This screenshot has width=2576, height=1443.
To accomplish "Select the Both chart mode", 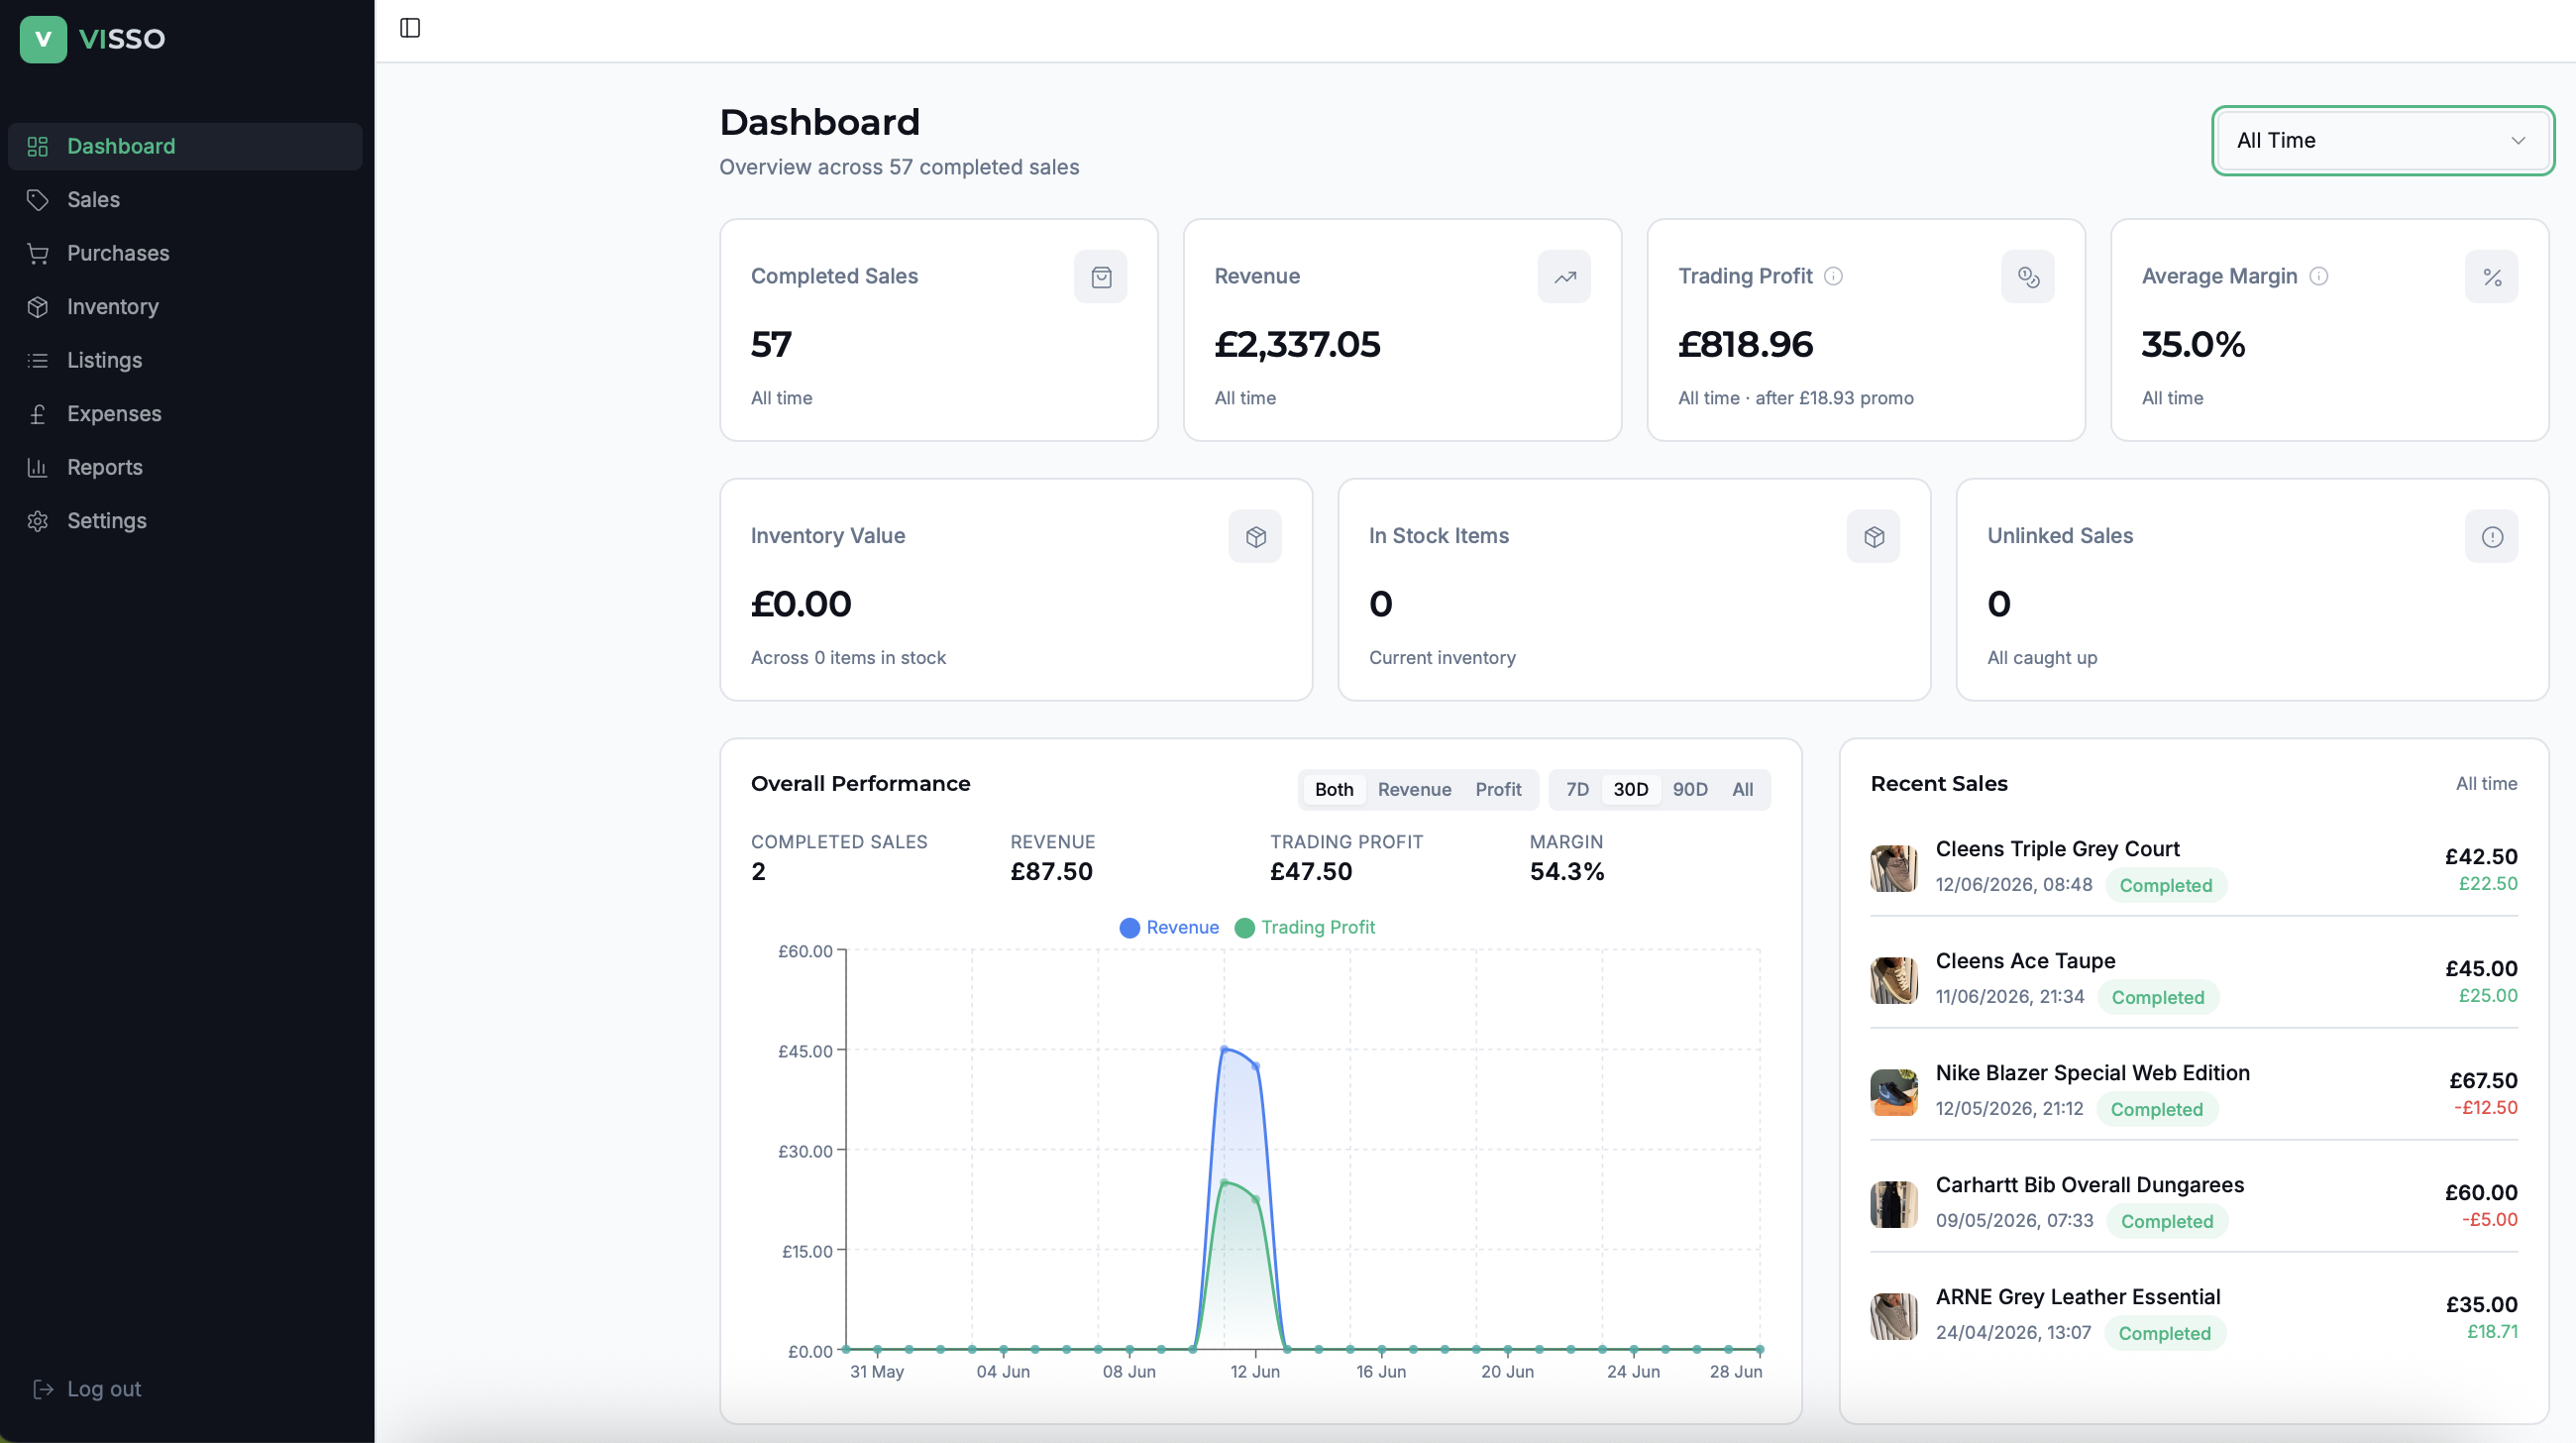I will 1334,789.
